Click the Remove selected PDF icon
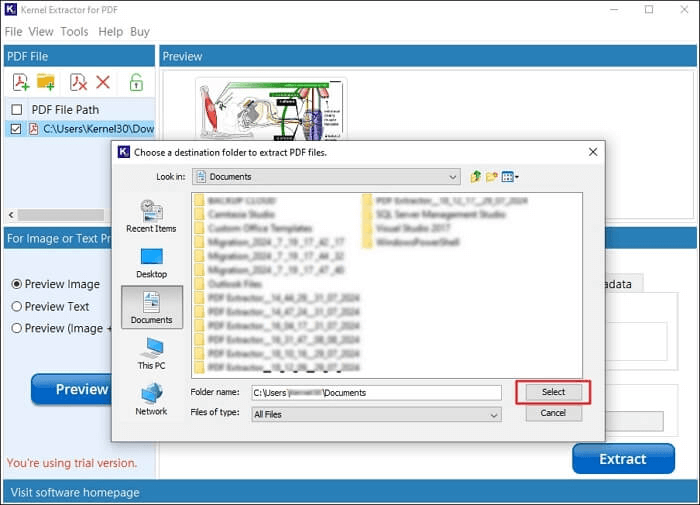This screenshot has width=700, height=505. 78,82
